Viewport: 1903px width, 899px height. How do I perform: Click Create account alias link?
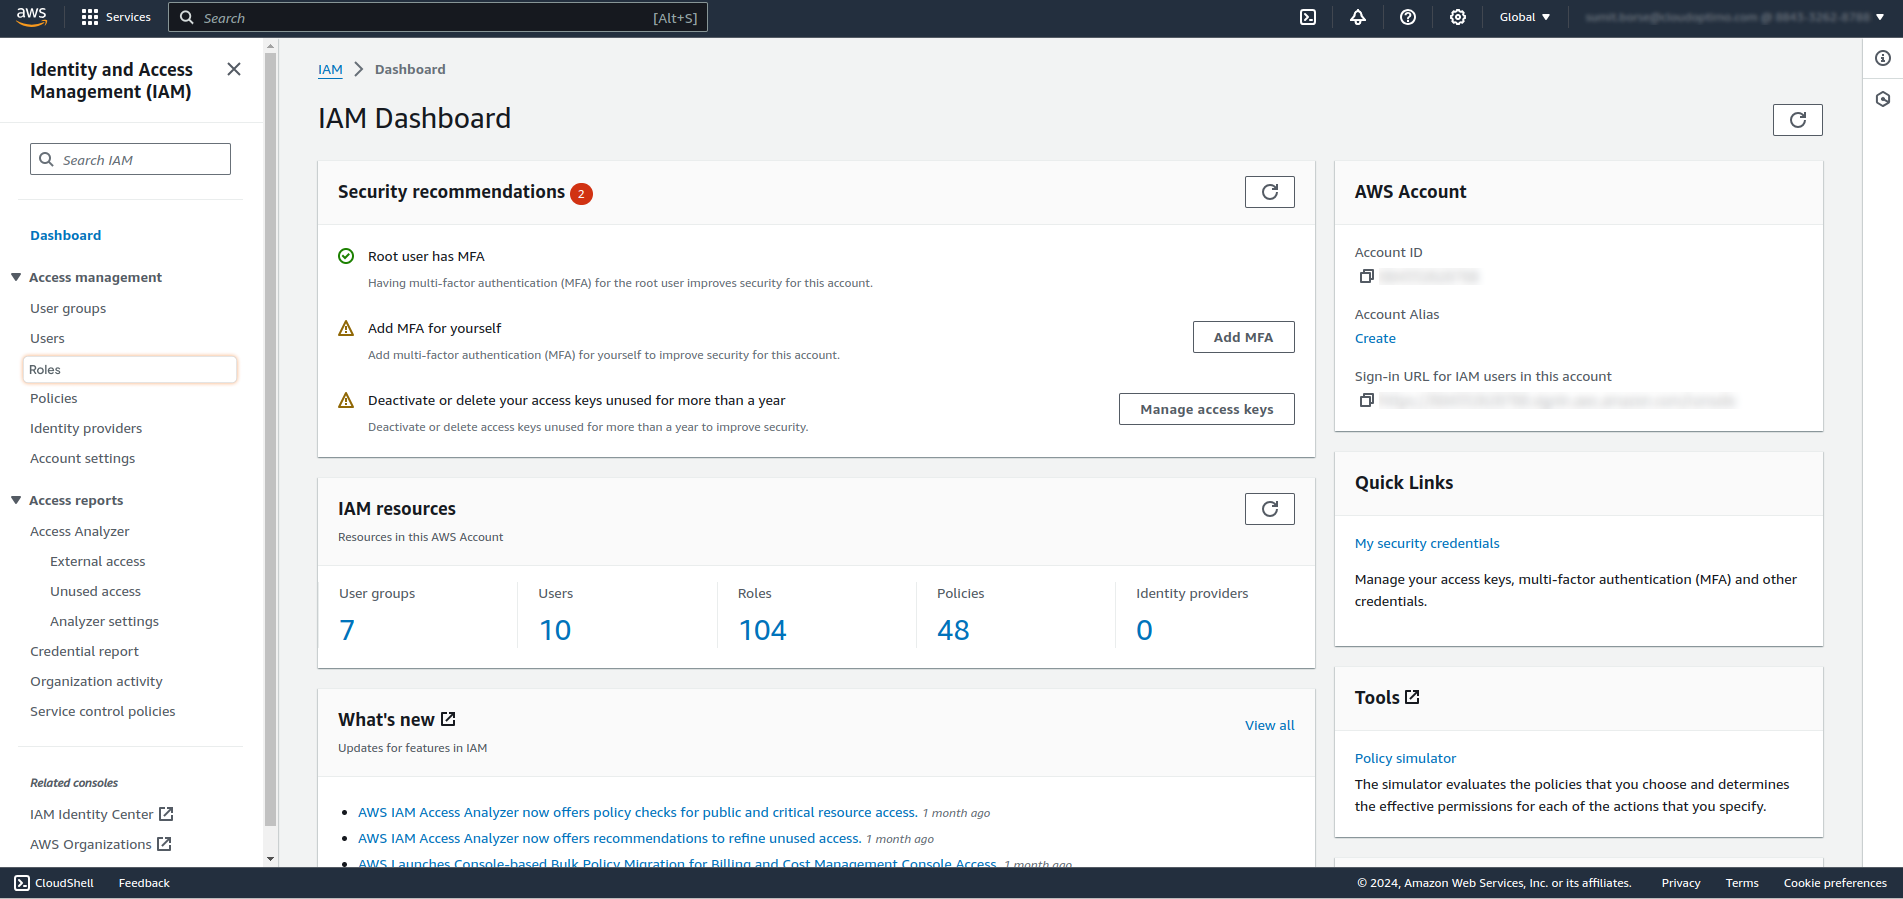coord(1375,338)
